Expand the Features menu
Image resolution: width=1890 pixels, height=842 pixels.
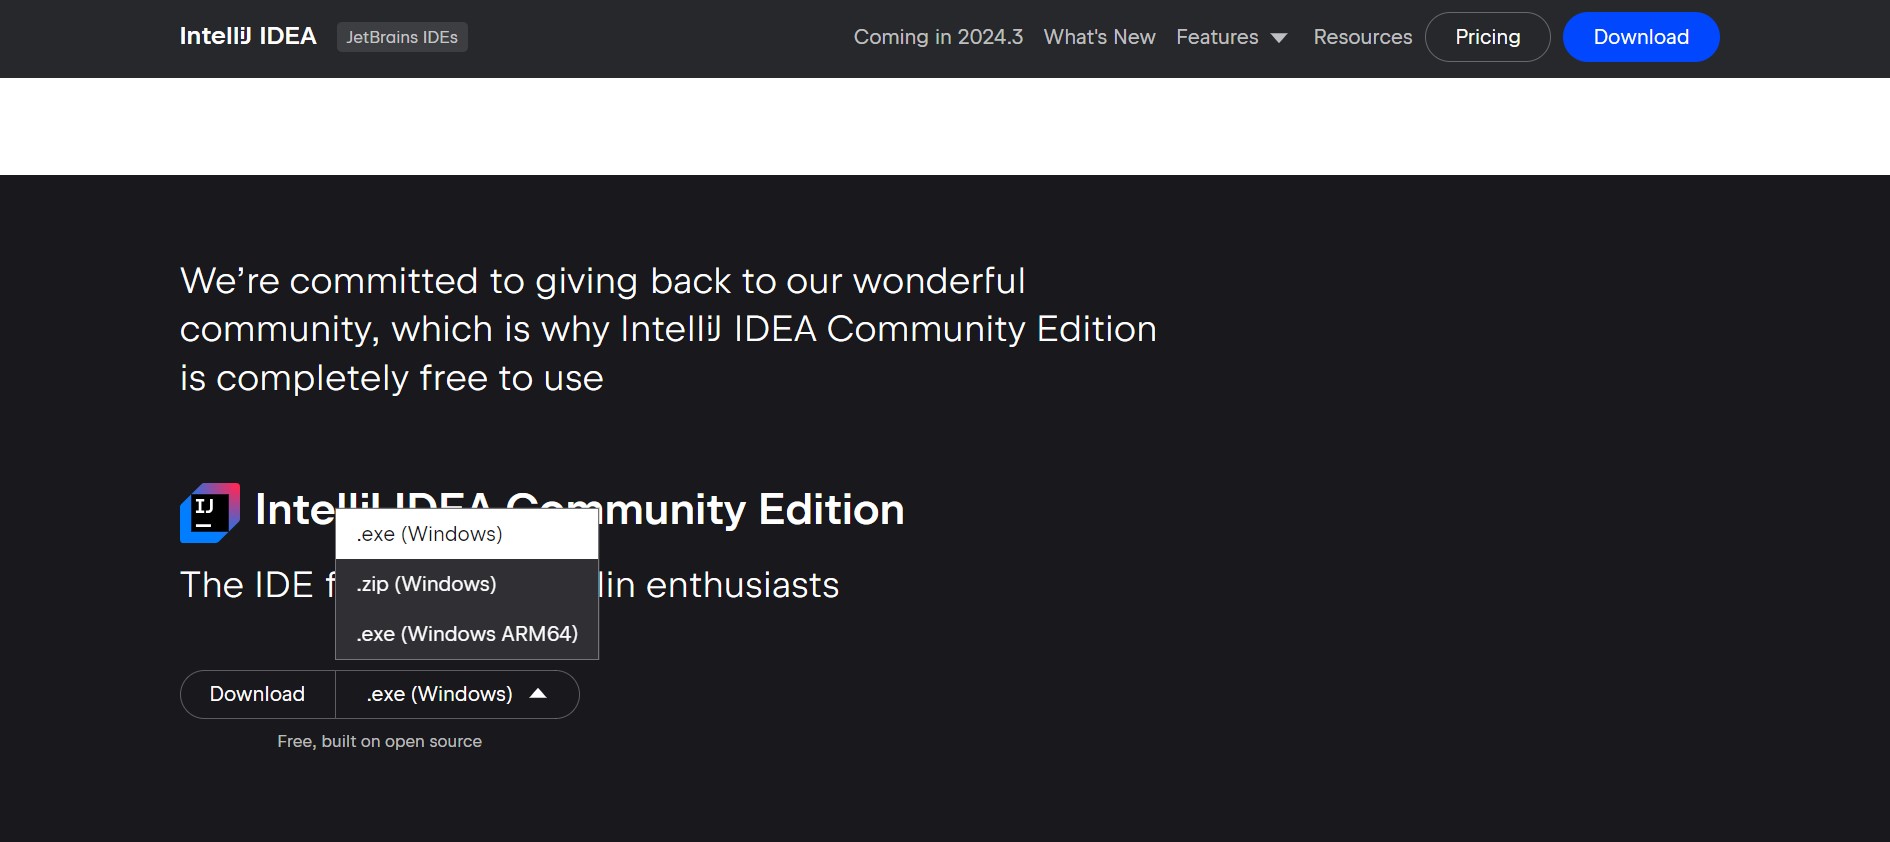[1231, 37]
